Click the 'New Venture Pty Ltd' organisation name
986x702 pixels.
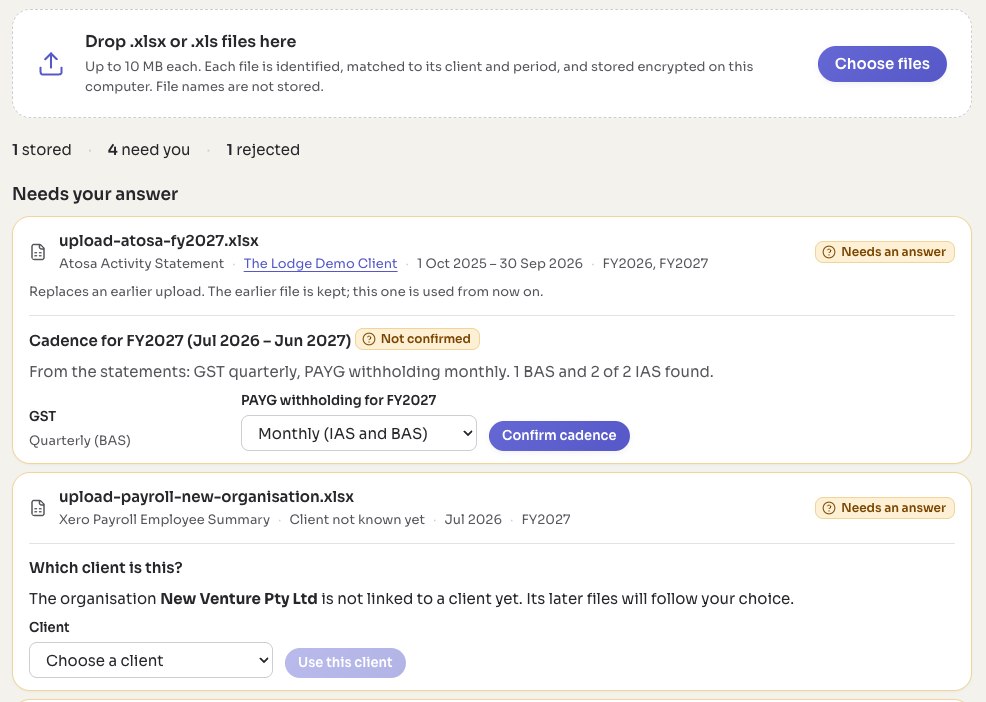point(239,598)
